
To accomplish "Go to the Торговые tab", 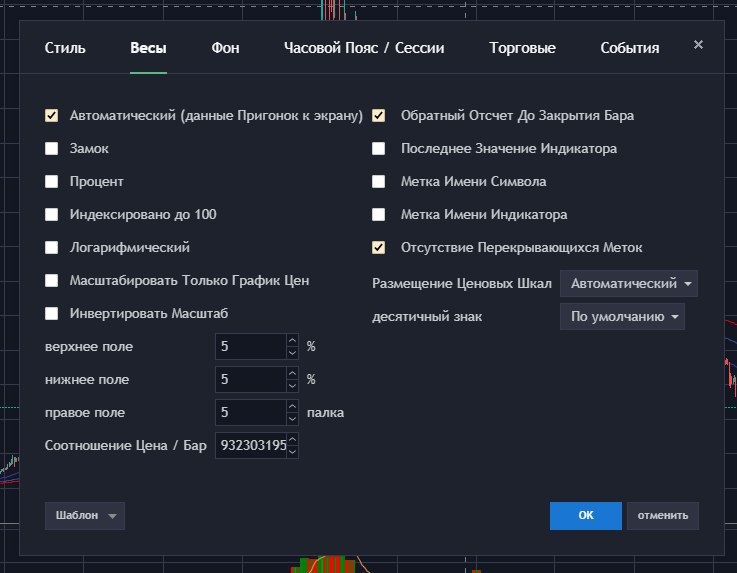I will point(522,48).
